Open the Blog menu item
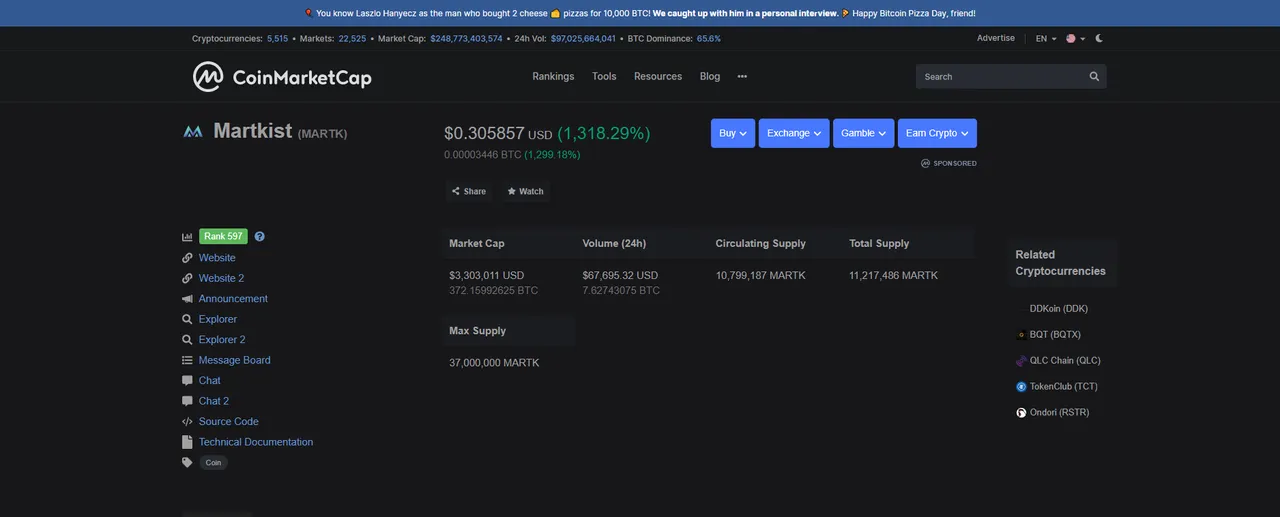The height and width of the screenshot is (517, 1280). tap(710, 76)
